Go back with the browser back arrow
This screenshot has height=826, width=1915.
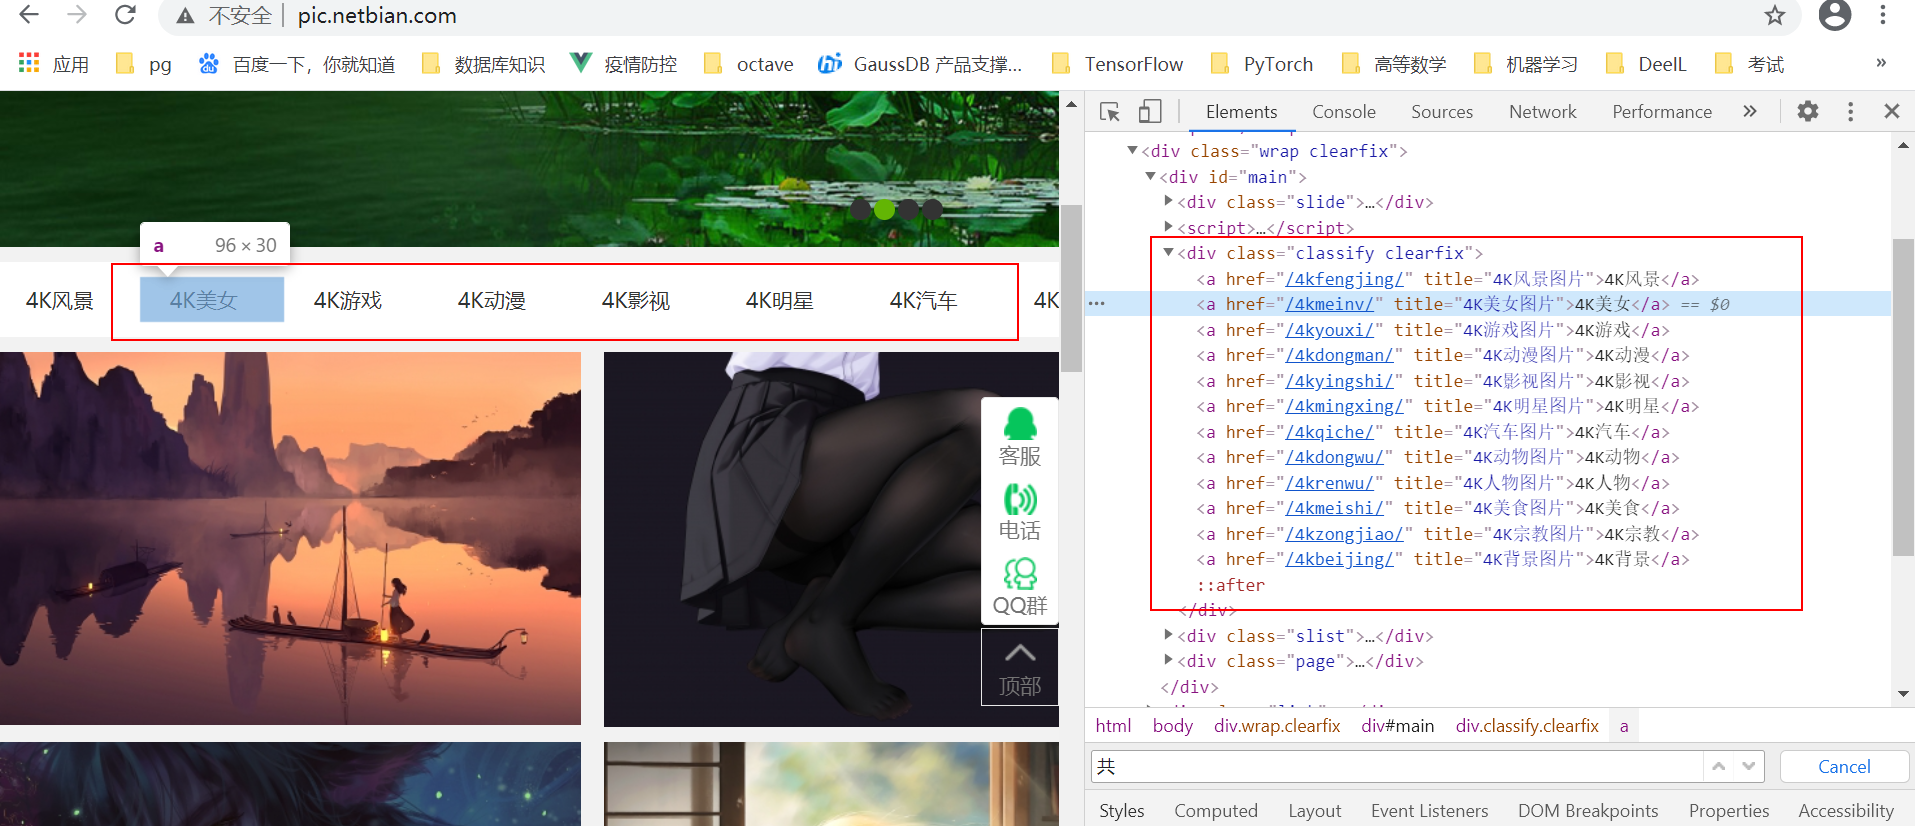(x=29, y=15)
